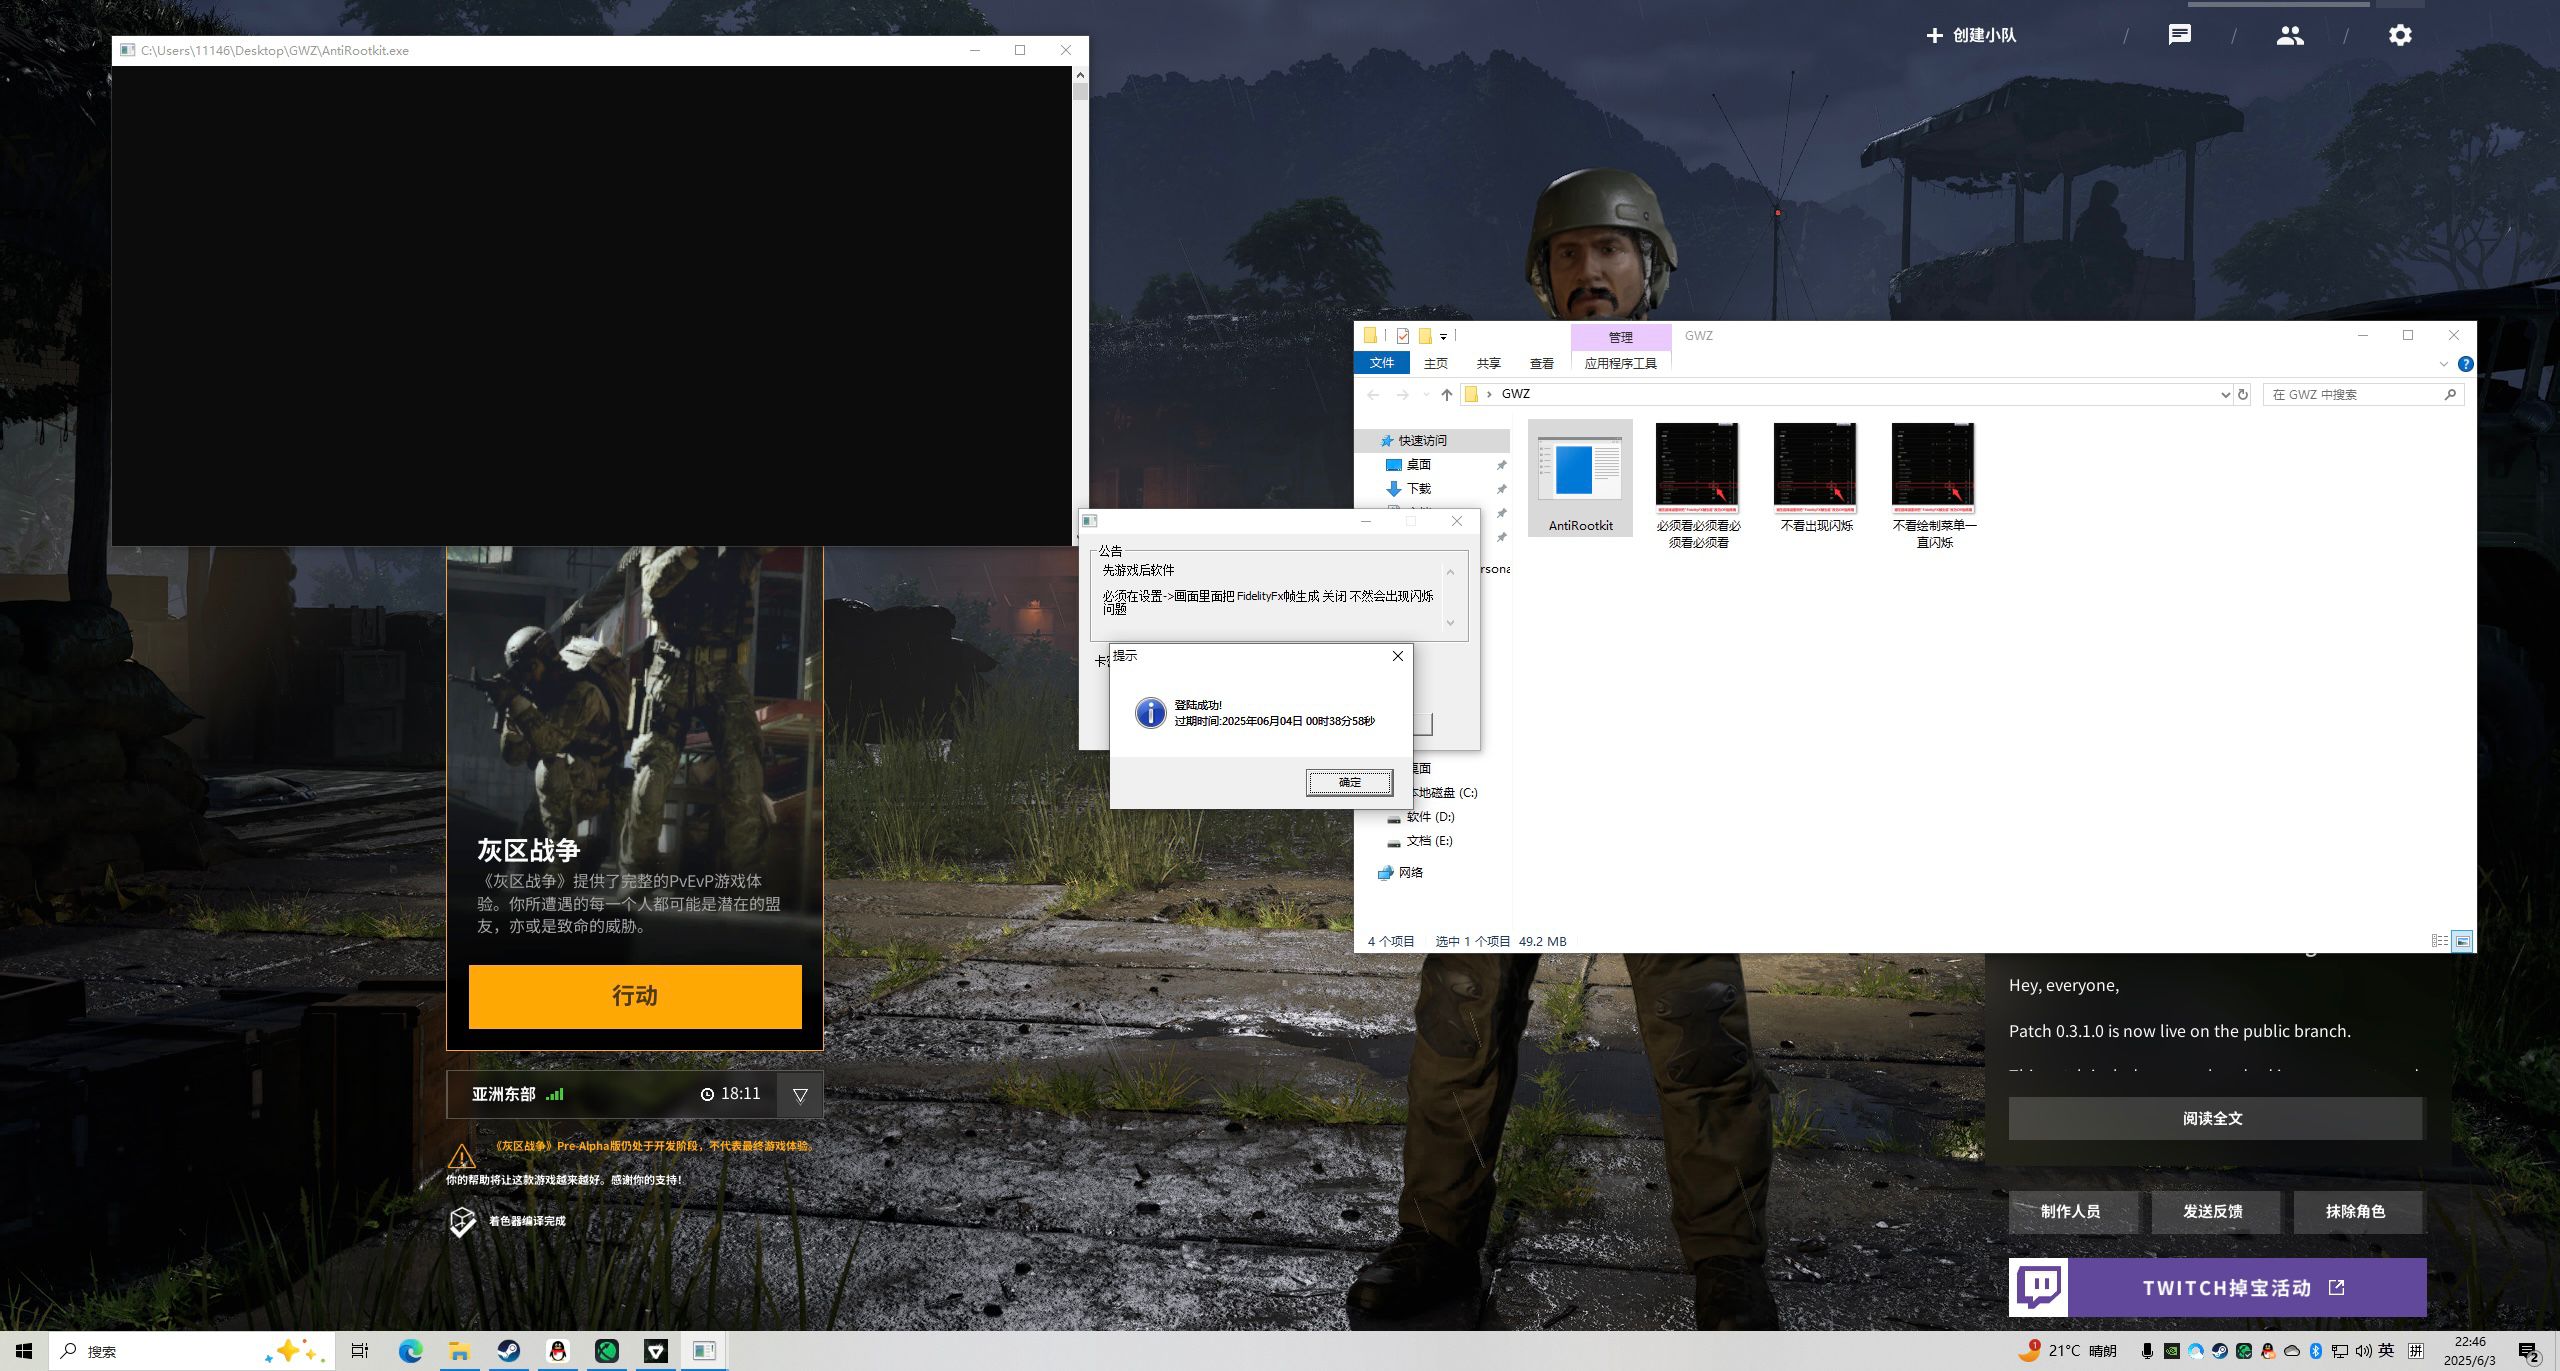Open the 文件 tab in Explorer ribbon

1382,363
